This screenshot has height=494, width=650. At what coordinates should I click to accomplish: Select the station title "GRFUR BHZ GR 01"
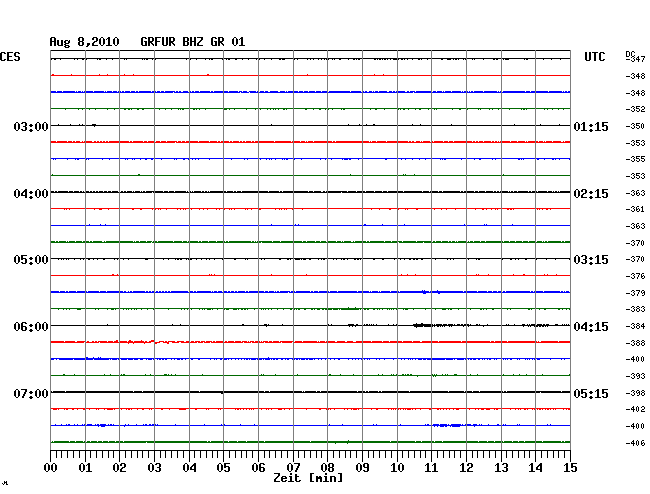[193, 42]
